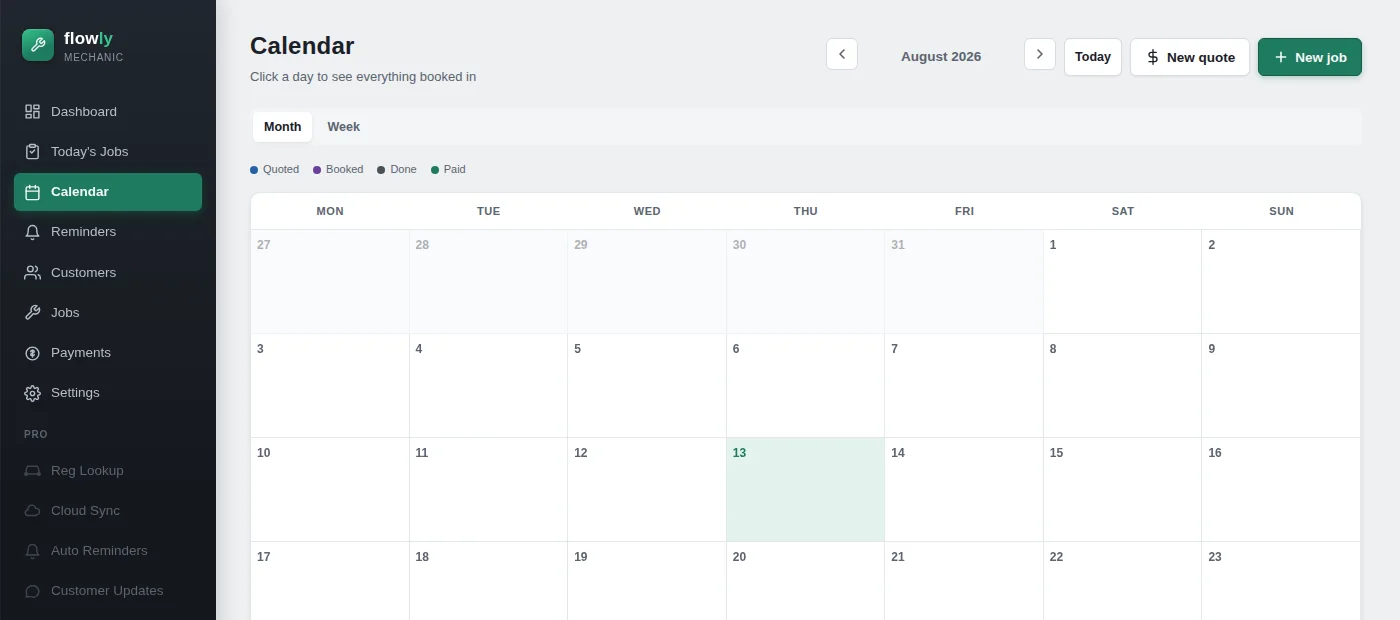Click the Done legend label
This screenshot has height=620, width=1400.
tap(403, 170)
